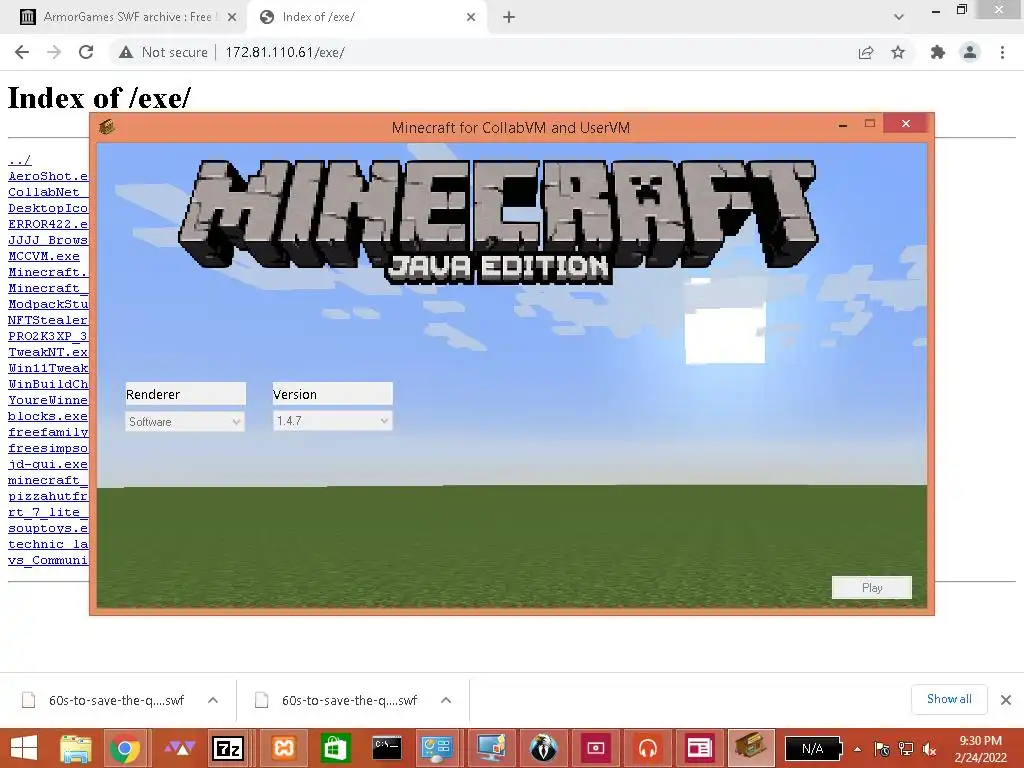
Task: Click the purple triangles taskbar icon
Action: [x=180, y=748]
